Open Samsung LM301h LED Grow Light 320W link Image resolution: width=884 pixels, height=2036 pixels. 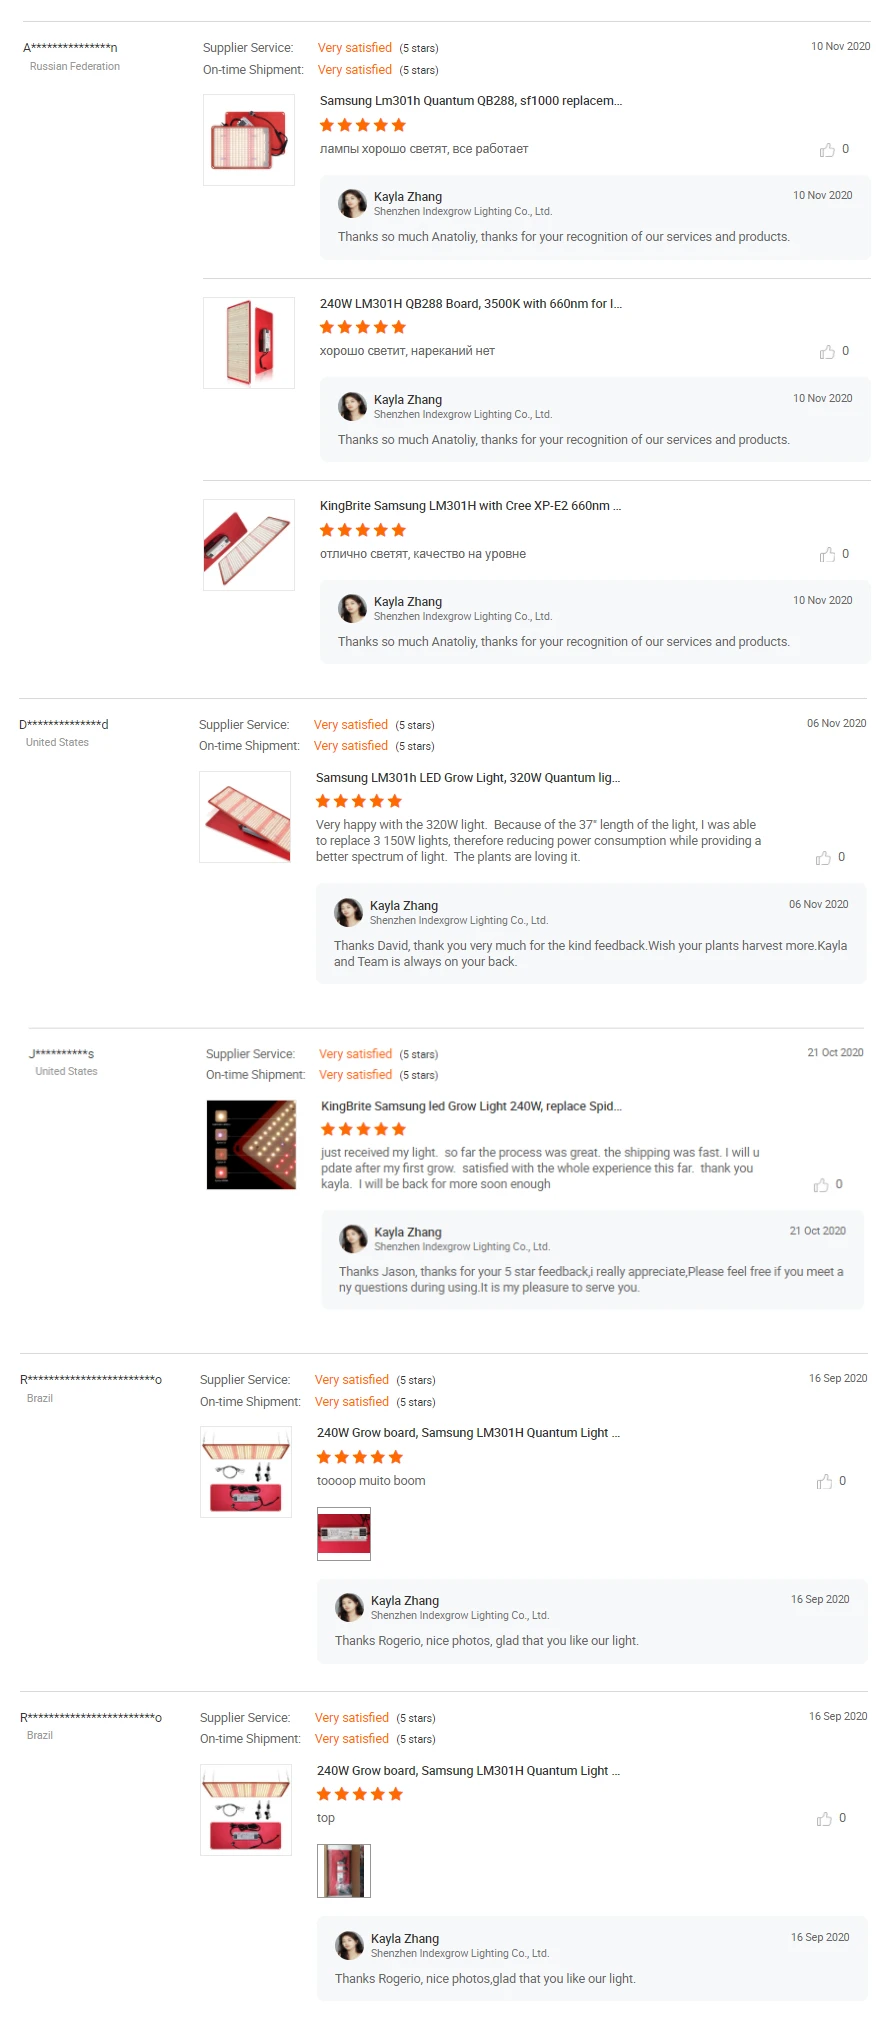tap(468, 778)
